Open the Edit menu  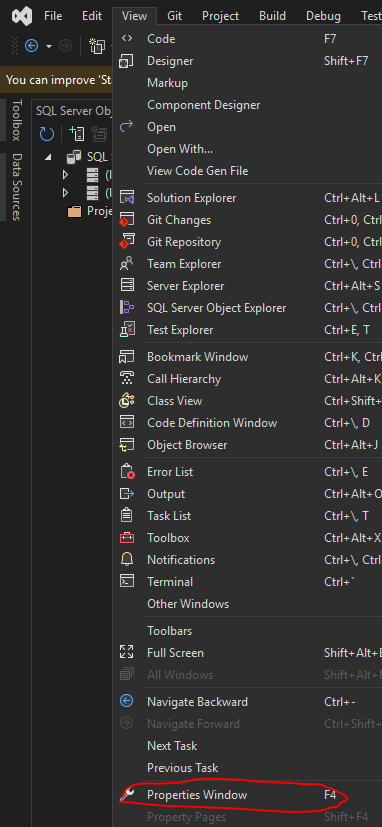pos(92,16)
